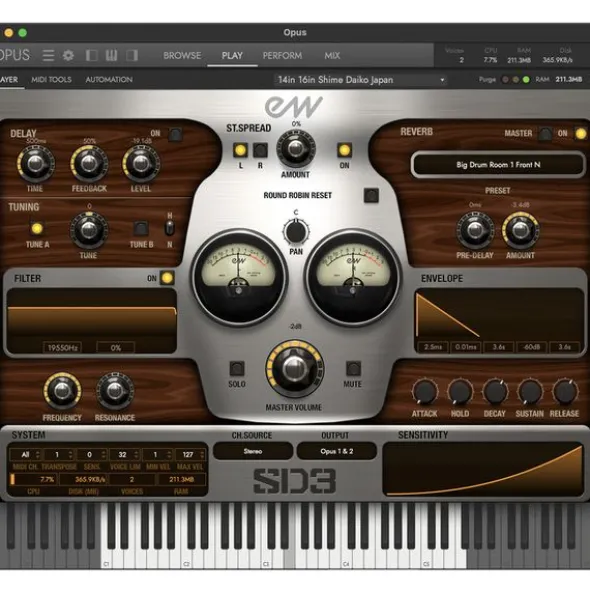Image resolution: width=590 pixels, height=591 pixels.
Task: Click the filter RESONANCE knob
Action: (115, 392)
